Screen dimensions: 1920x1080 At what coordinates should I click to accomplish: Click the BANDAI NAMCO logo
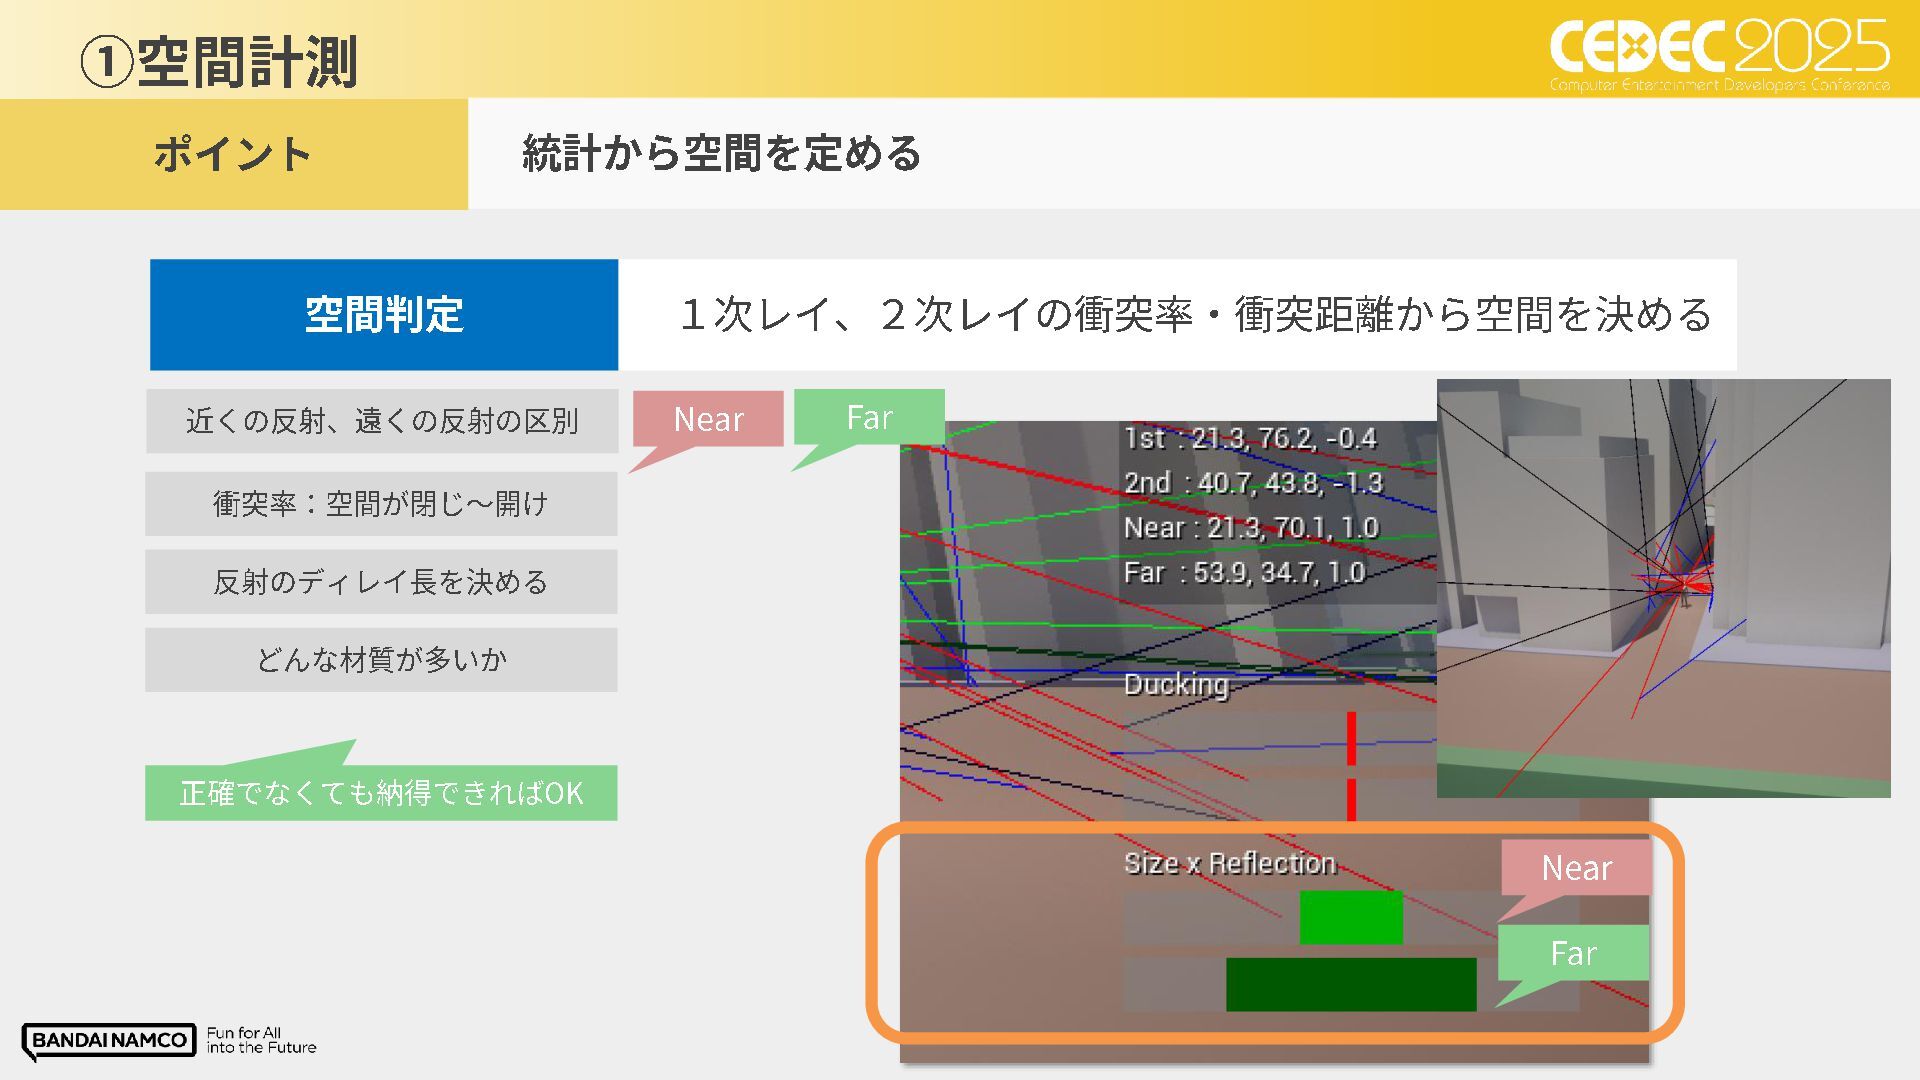pyautogui.click(x=108, y=1040)
